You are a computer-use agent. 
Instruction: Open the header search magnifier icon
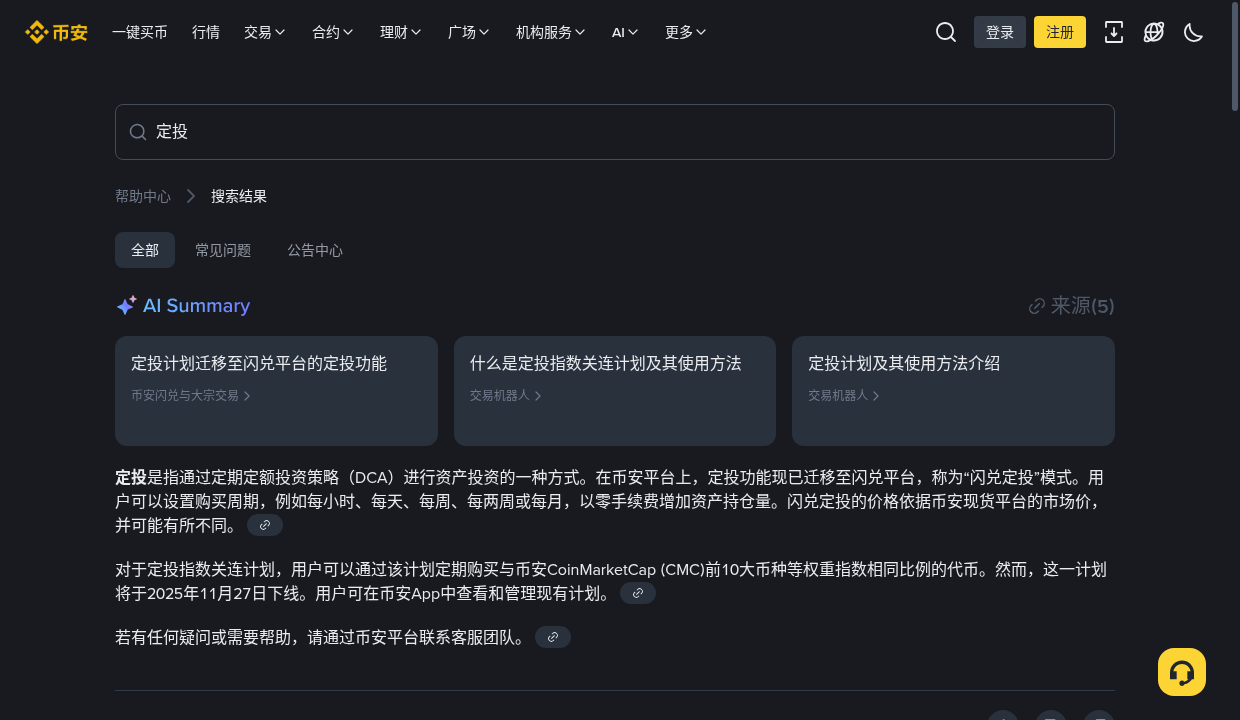click(x=946, y=32)
